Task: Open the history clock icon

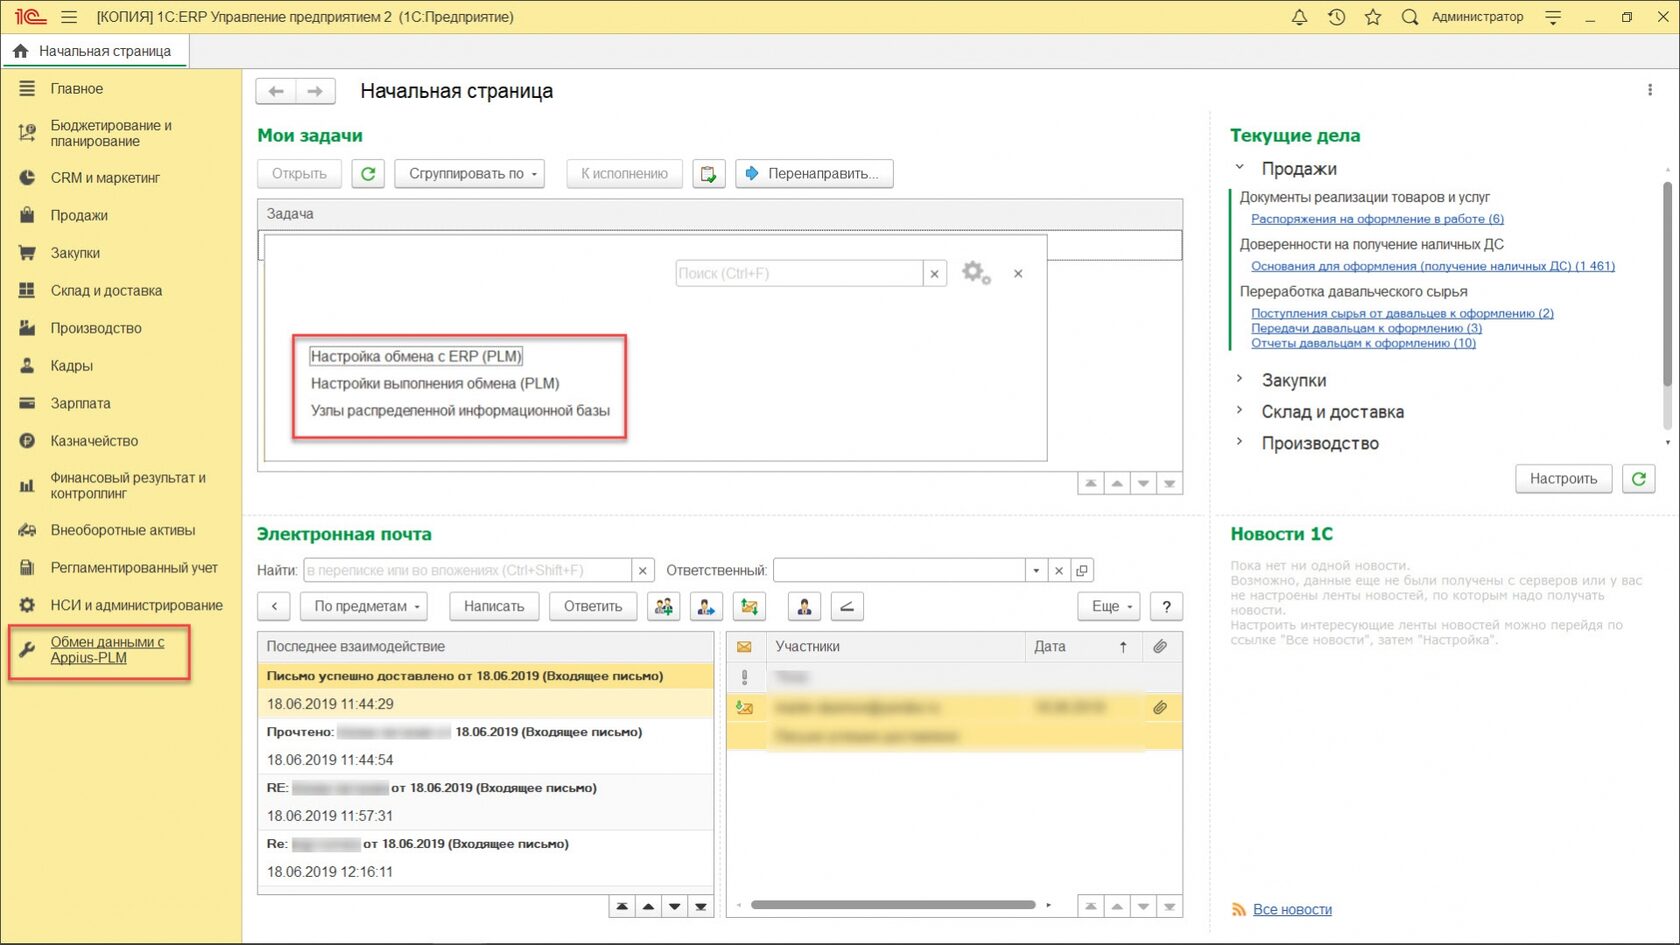Action: coord(1336,17)
